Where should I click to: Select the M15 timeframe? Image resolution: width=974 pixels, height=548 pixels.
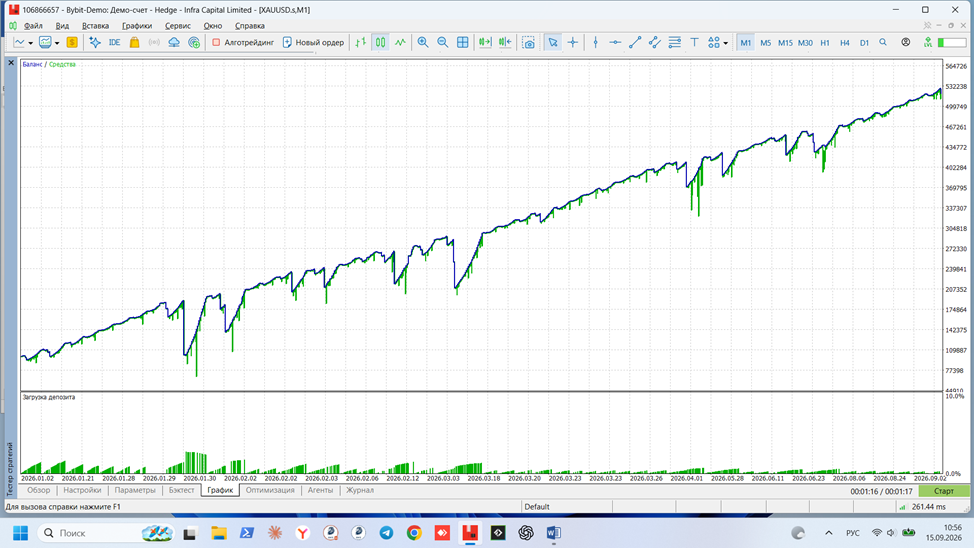coord(785,43)
